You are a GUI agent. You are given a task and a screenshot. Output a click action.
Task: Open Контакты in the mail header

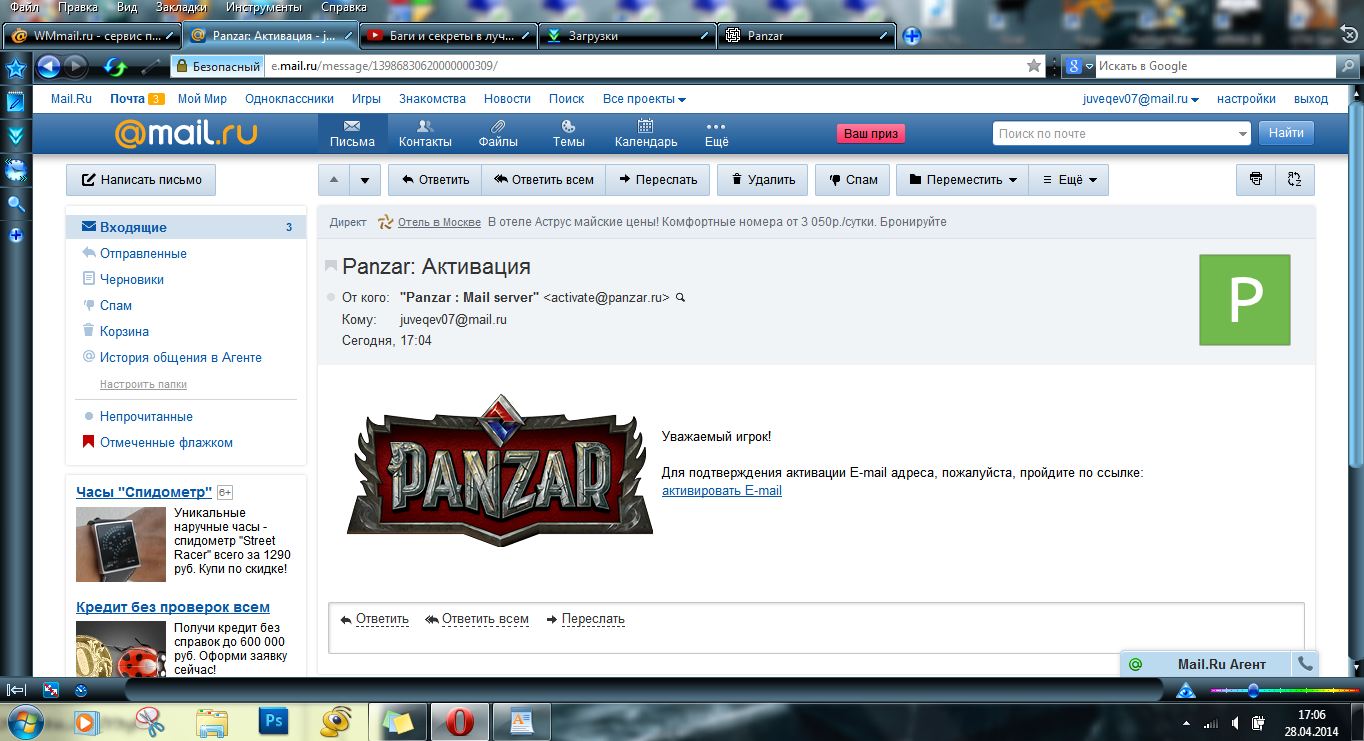click(x=425, y=133)
